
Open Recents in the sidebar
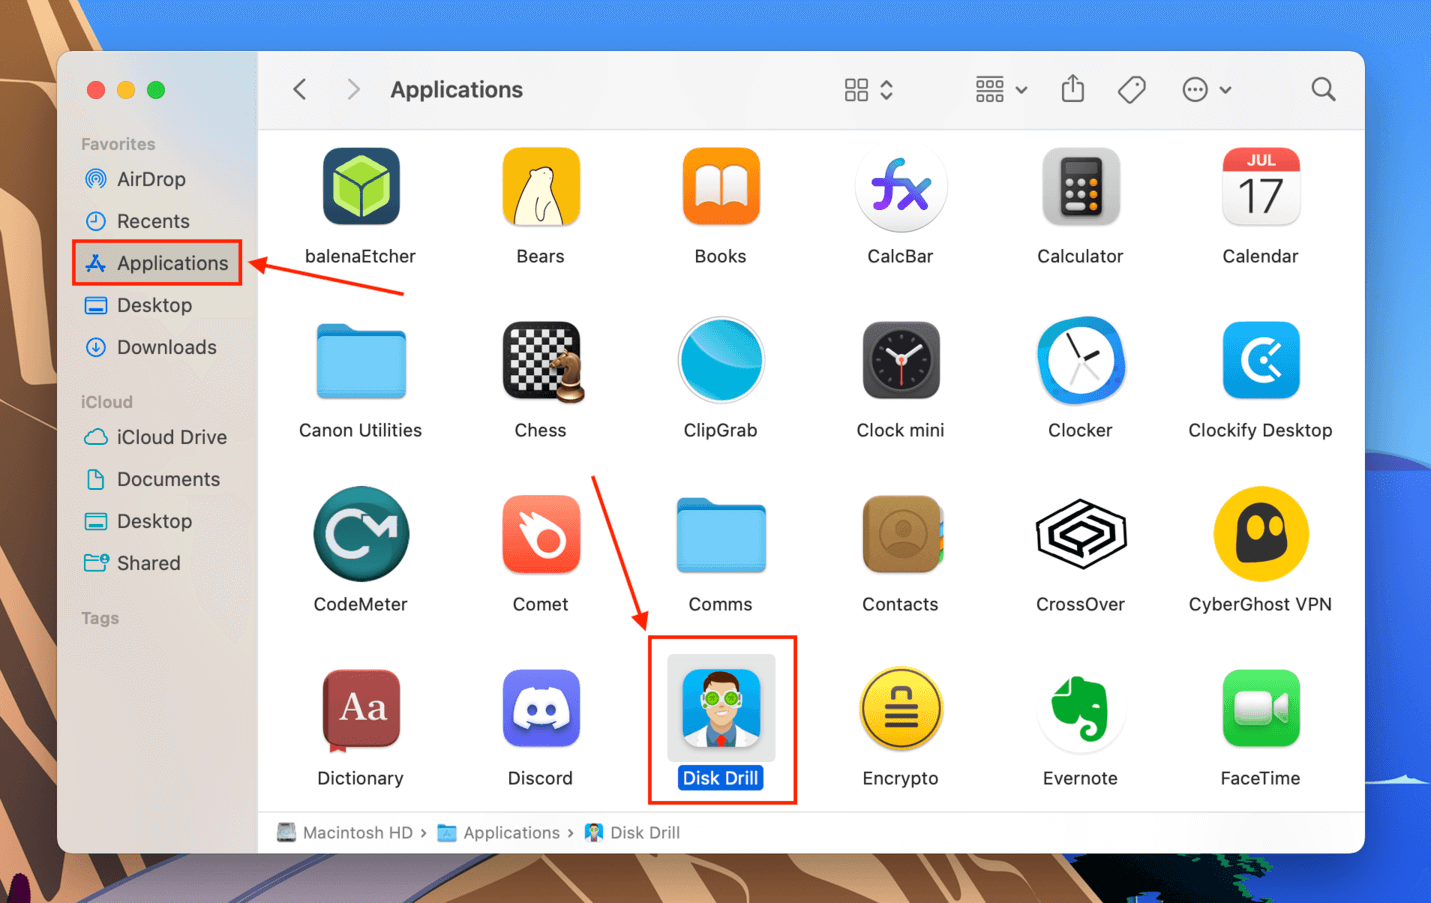[x=138, y=221]
